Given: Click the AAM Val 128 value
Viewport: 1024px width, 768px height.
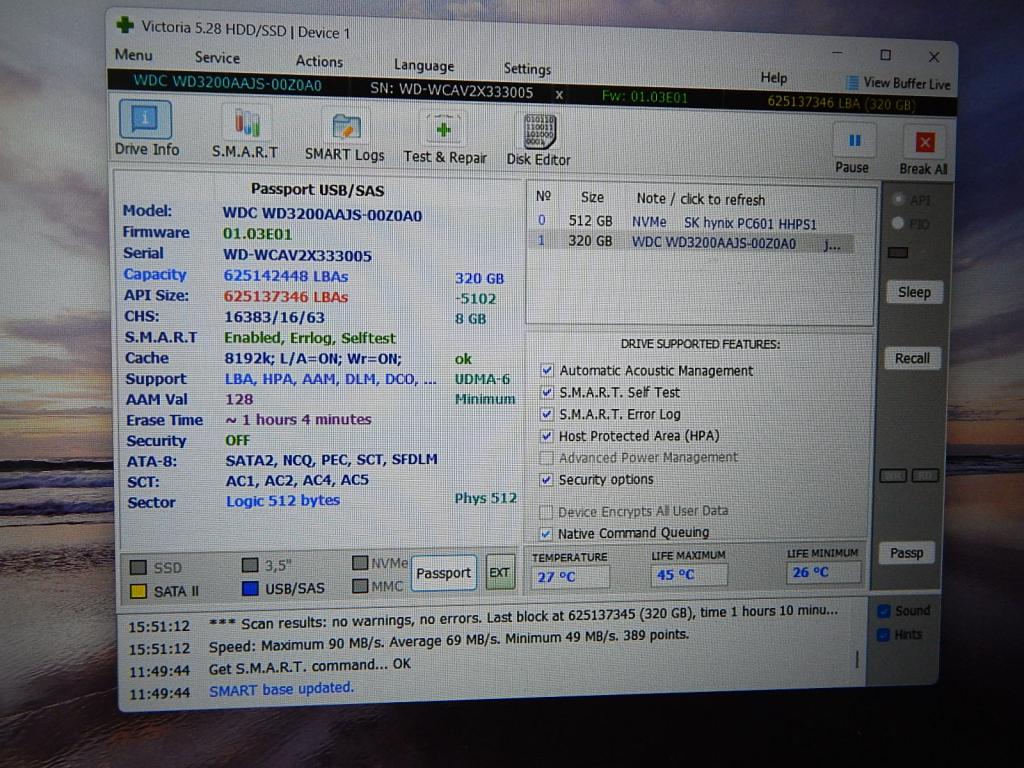Looking at the screenshot, I should [x=239, y=399].
